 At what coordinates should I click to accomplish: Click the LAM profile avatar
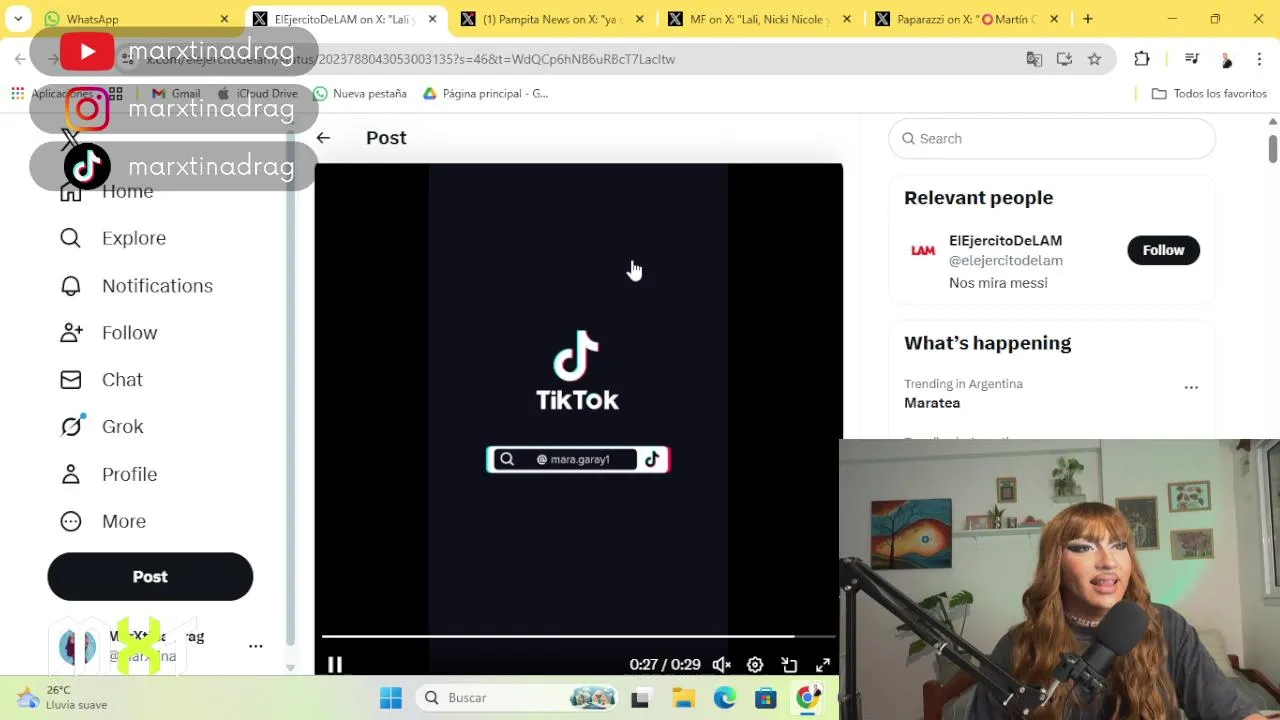tap(923, 251)
